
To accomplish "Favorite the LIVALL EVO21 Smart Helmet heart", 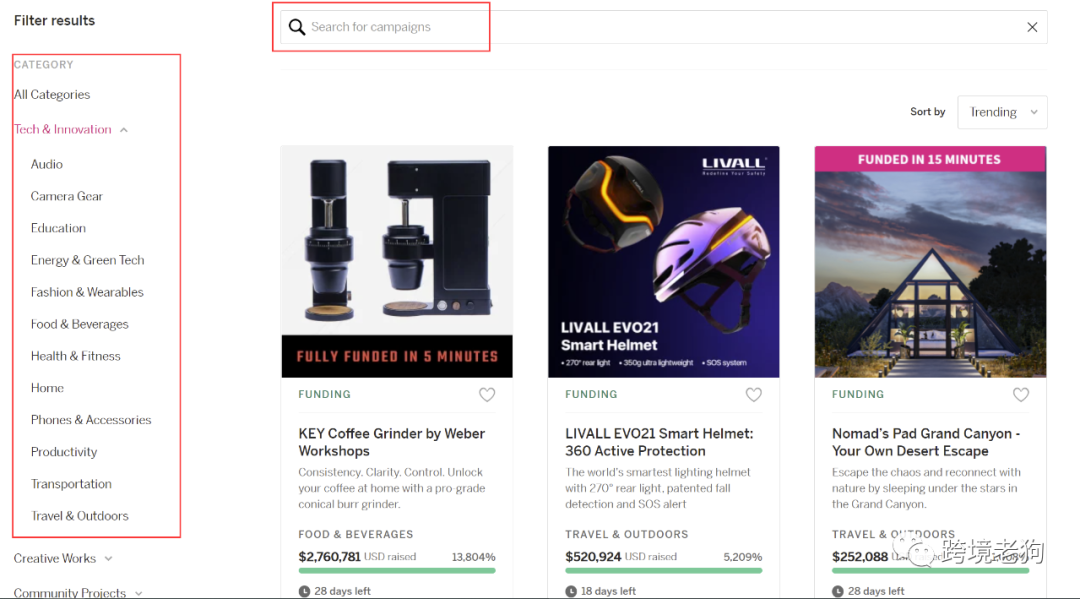I will pyautogui.click(x=754, y=395).
